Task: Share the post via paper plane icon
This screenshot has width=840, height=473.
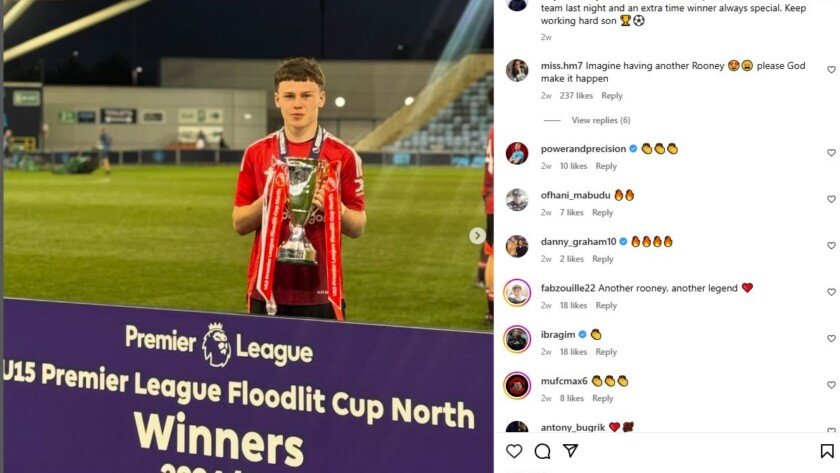Action: pyautogui.click(x=571, y=451)
